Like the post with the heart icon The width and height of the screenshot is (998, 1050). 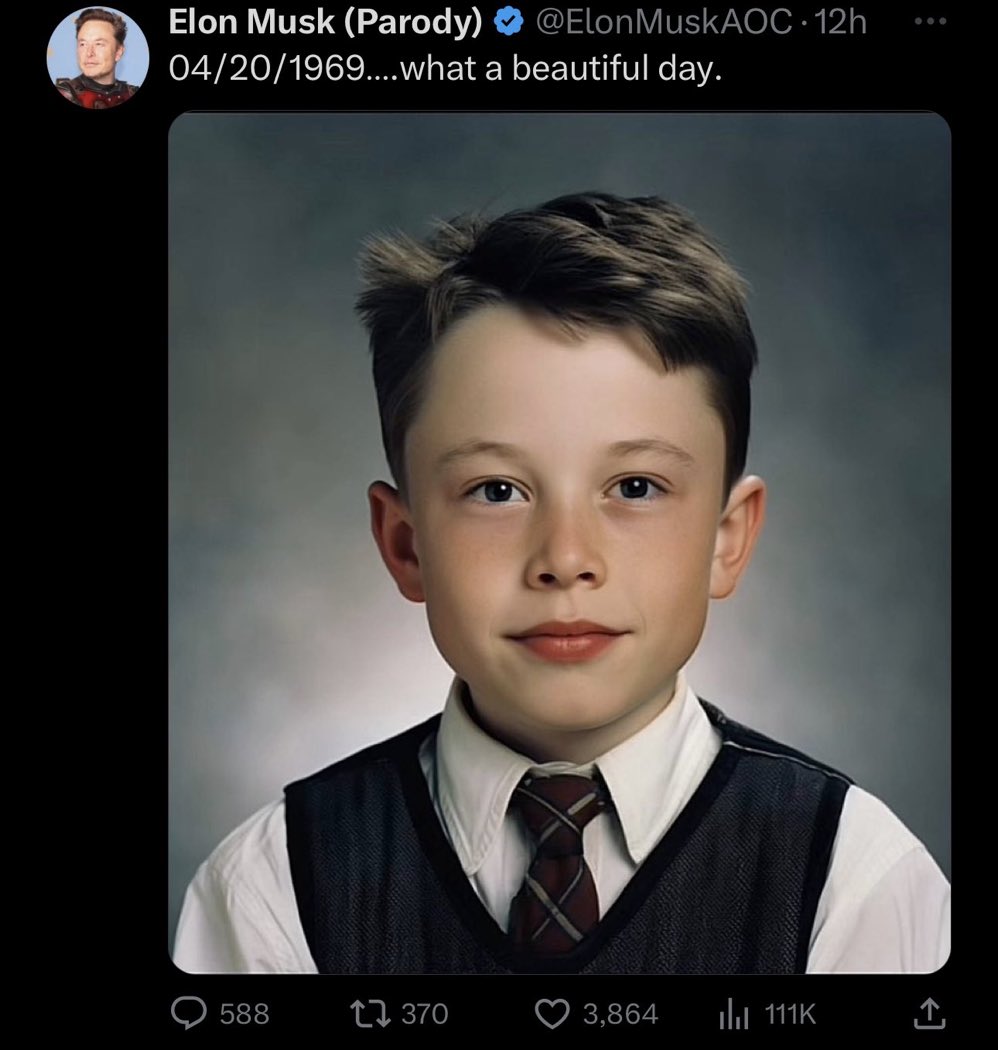[551, 1014]
